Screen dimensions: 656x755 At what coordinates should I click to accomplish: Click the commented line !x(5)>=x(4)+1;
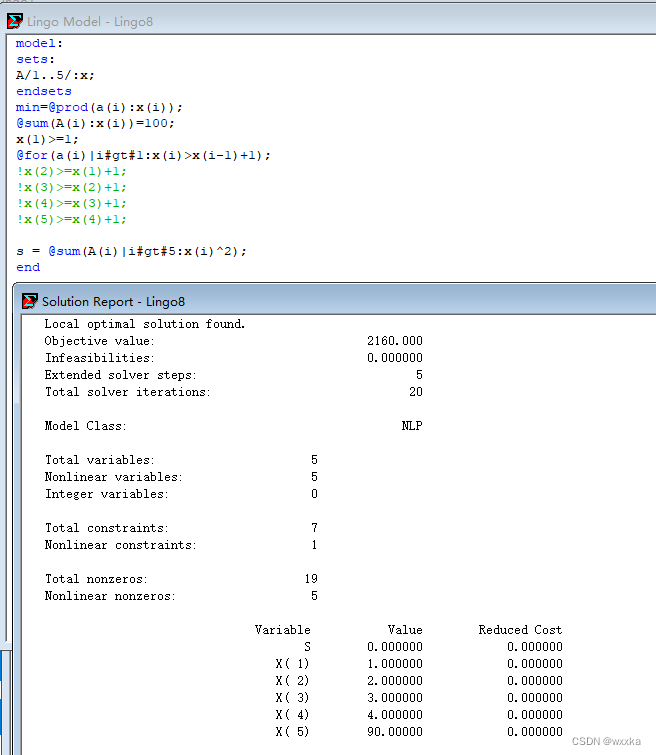click(x=71, y=219)
